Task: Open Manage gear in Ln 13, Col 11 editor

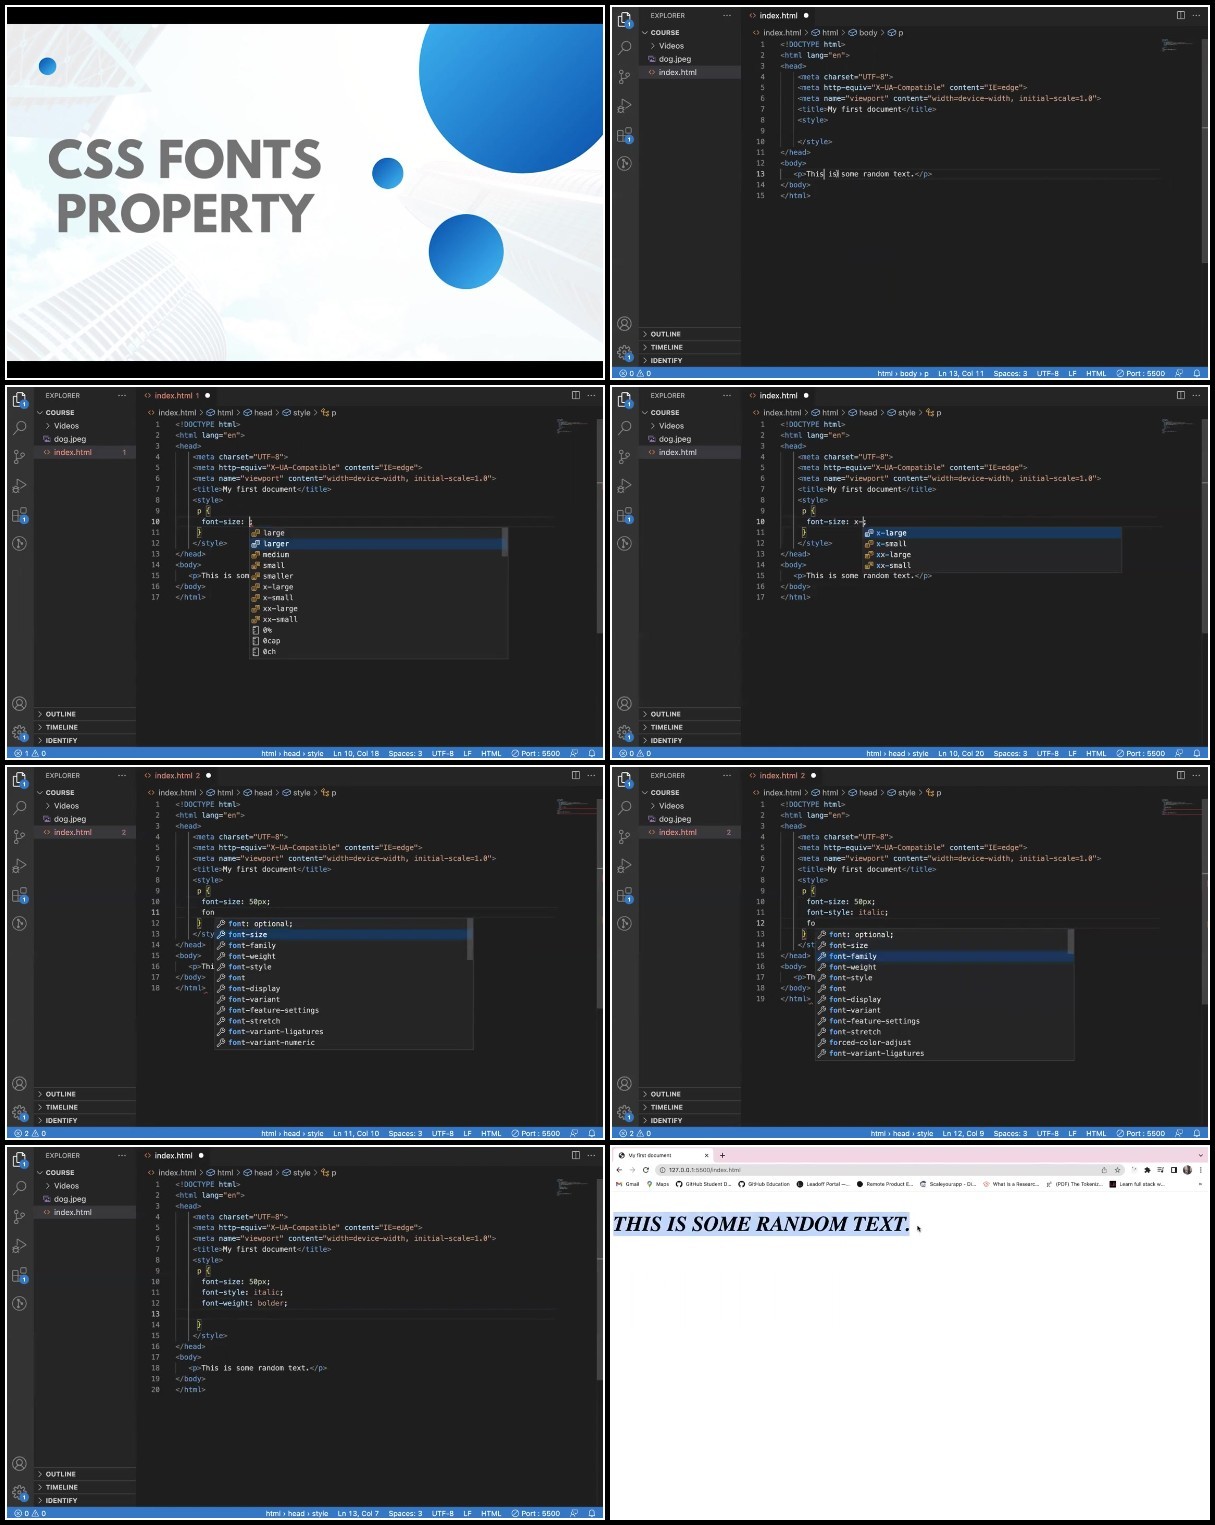Action: coord(625,352)
